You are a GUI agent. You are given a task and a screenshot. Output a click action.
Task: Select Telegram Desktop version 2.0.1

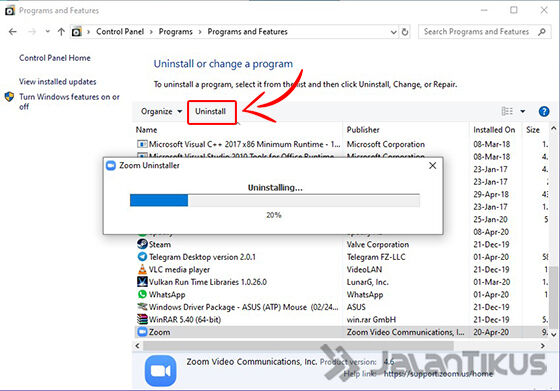[x=202, y=257]
